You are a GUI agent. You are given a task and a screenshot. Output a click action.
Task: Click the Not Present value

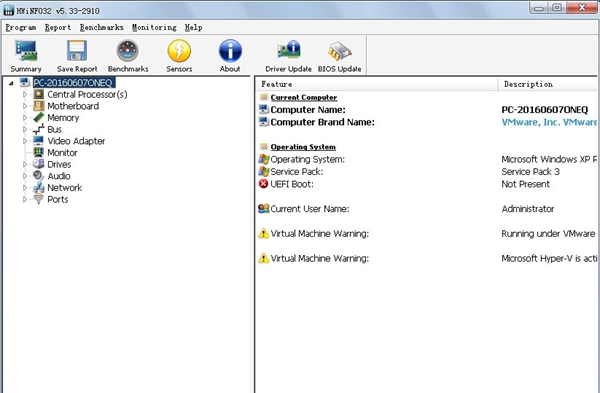pos(525,184)
